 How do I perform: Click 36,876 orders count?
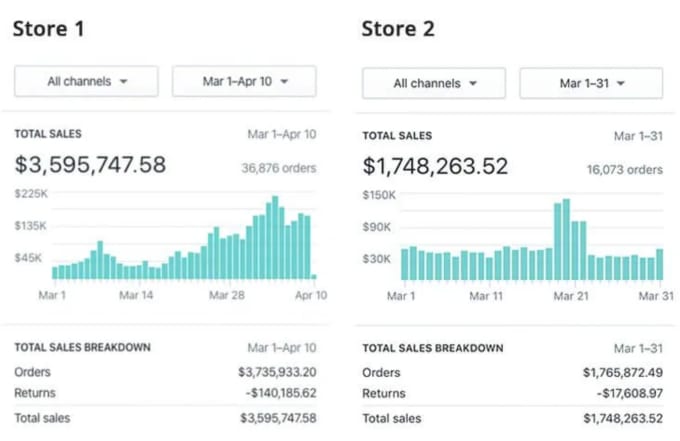pos(279,168)
